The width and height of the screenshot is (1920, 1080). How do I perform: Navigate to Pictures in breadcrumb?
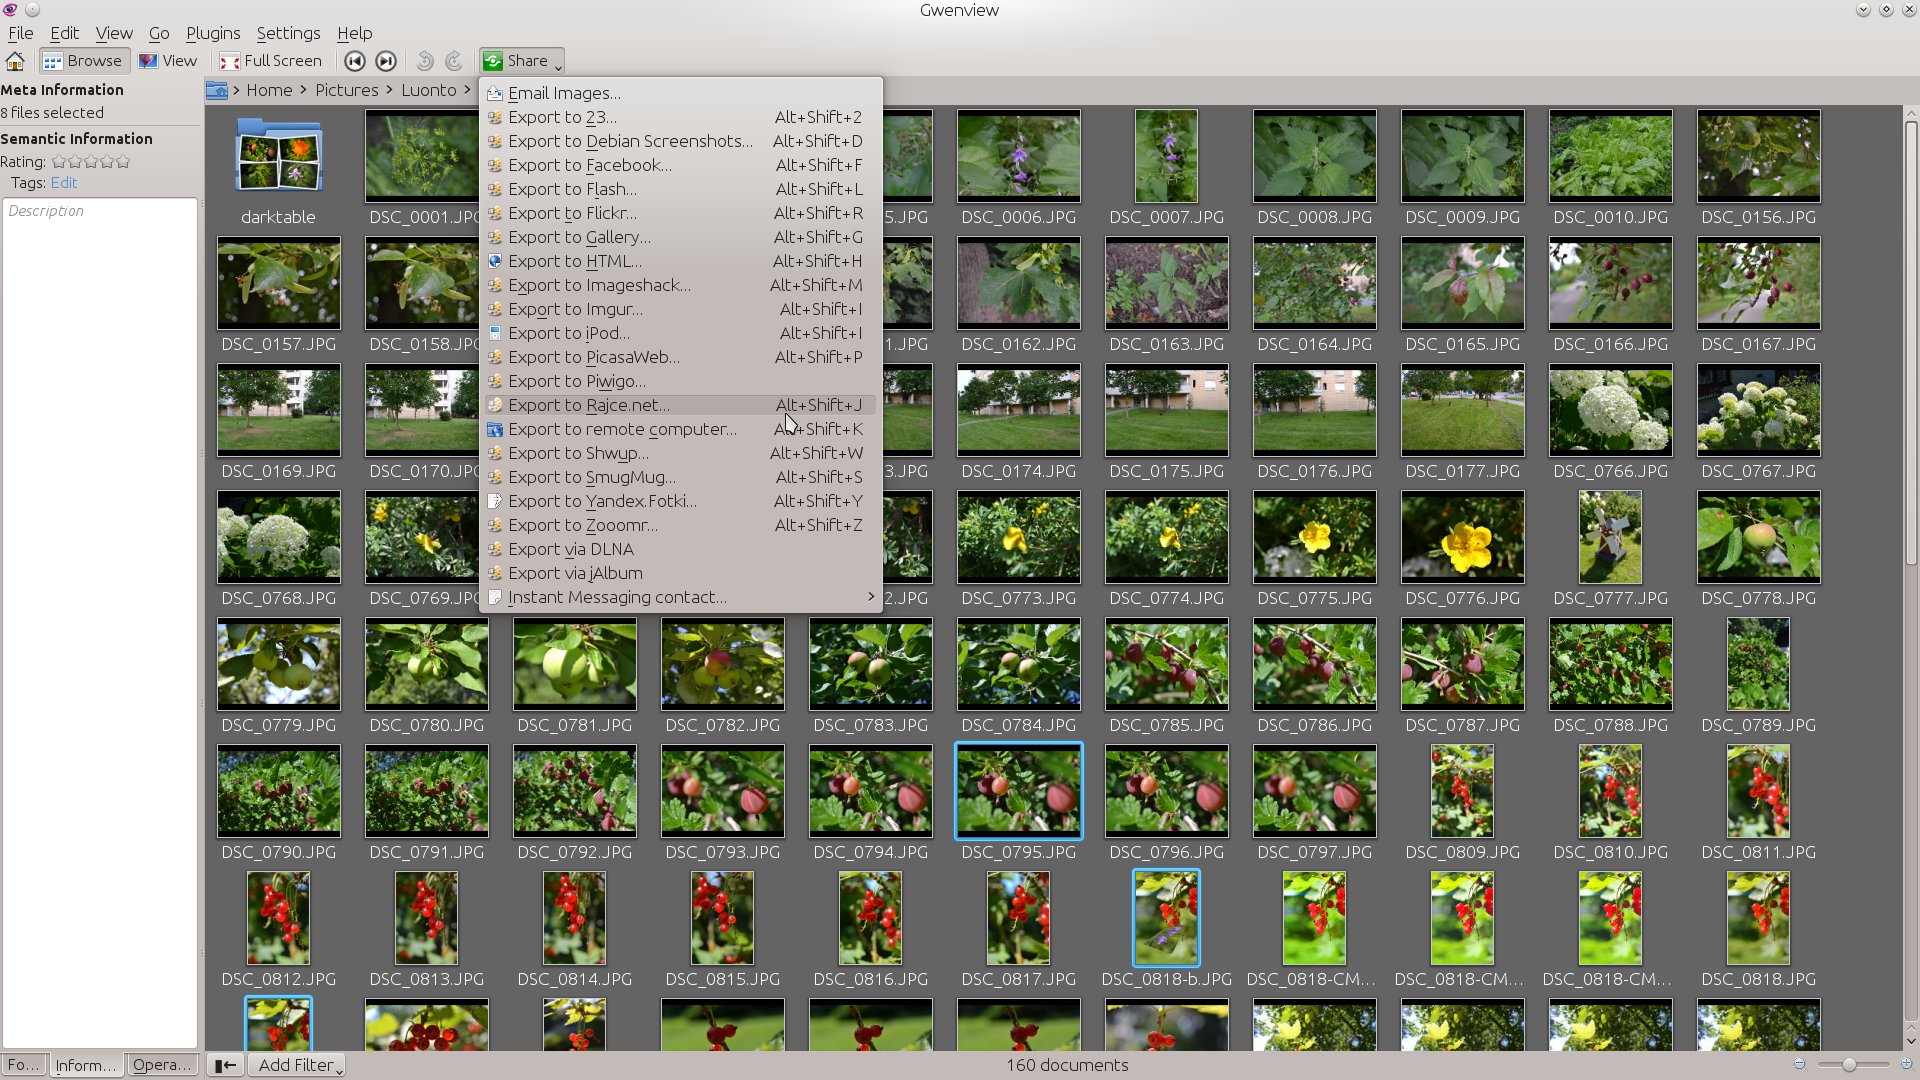(x=347, y=90)
